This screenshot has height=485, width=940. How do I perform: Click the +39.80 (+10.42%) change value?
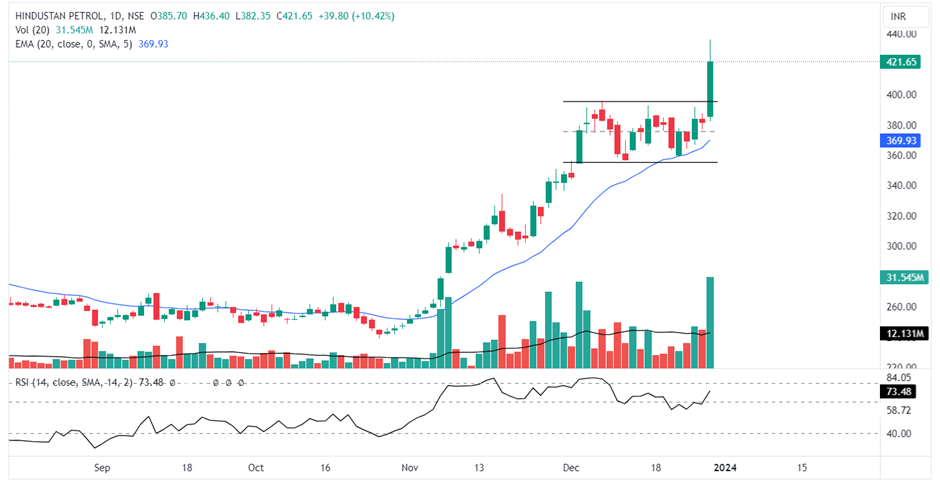click(372, 16)
